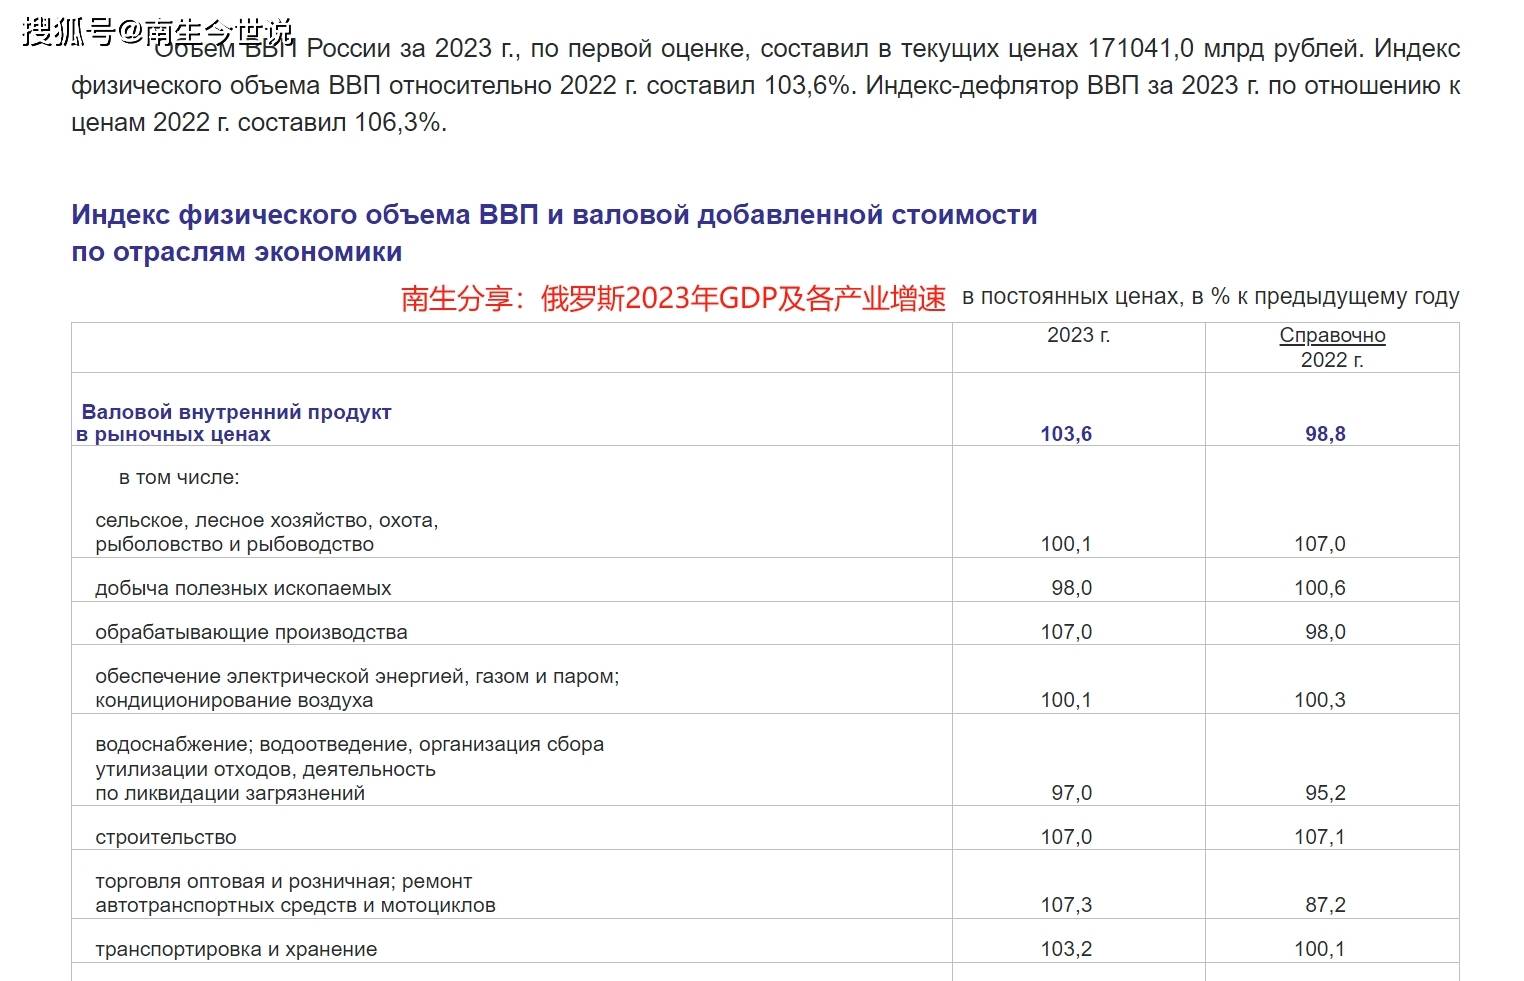Select the добыча полезных ископаемых row
1524x981 pixels.
pyautogui.click(x=243, y=587)
